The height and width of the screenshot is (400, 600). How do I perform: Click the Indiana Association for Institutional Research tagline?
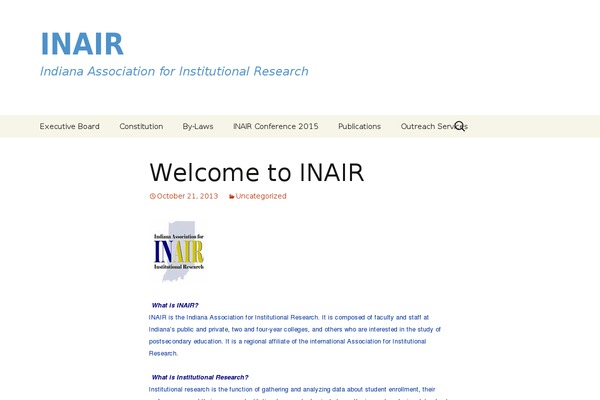[174, 71]
